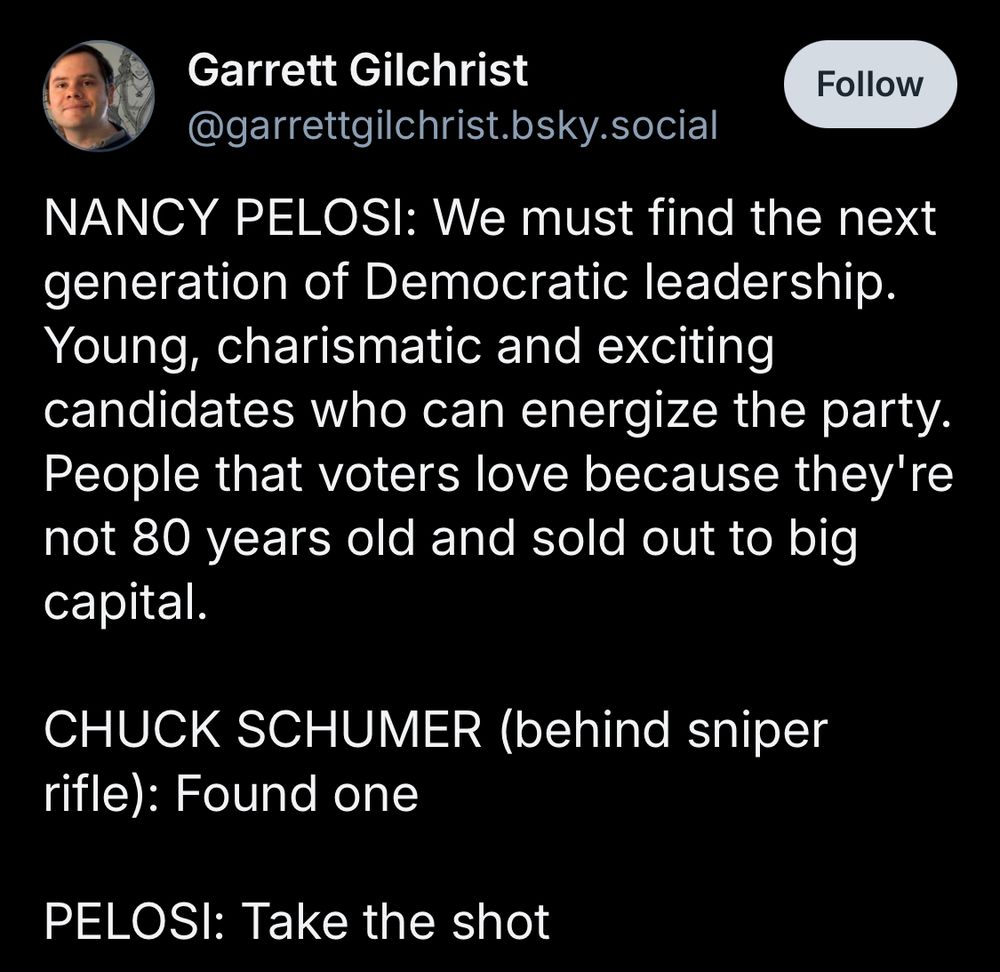
Task: Click the word "capital." in the post
Action: (125, 603)
